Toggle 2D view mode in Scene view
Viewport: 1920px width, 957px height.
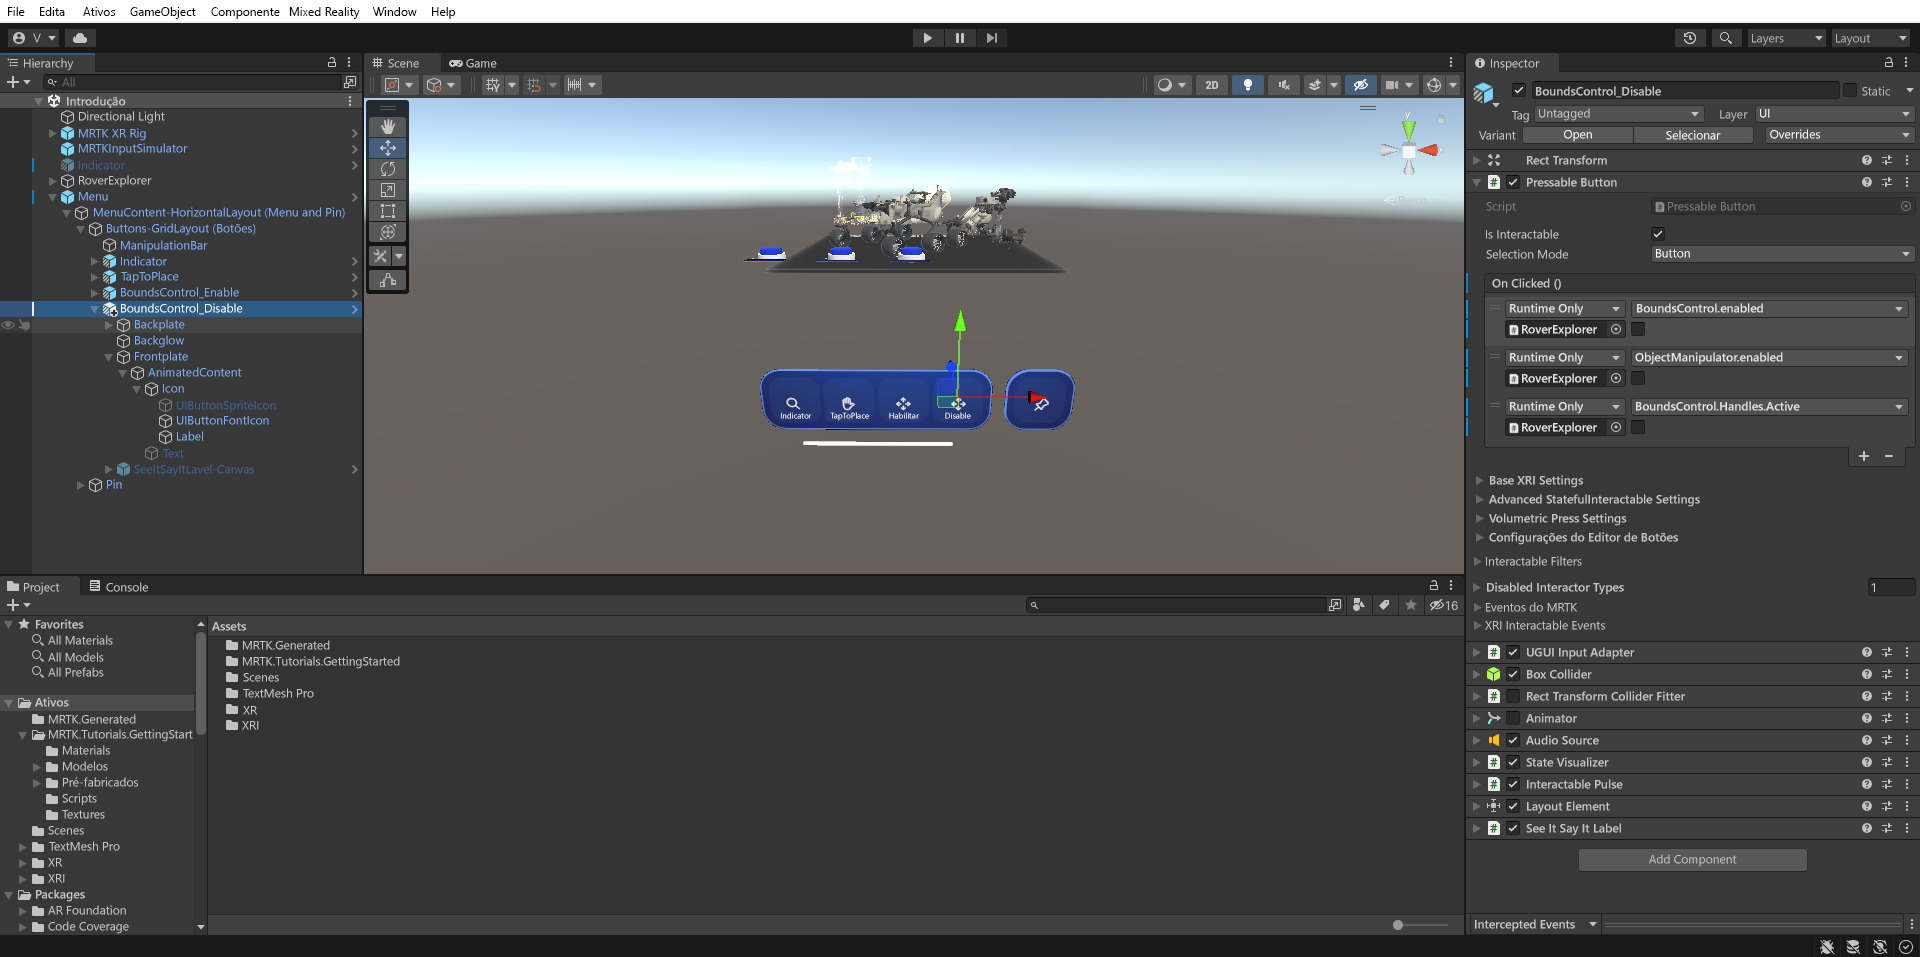coord(1211,85)
